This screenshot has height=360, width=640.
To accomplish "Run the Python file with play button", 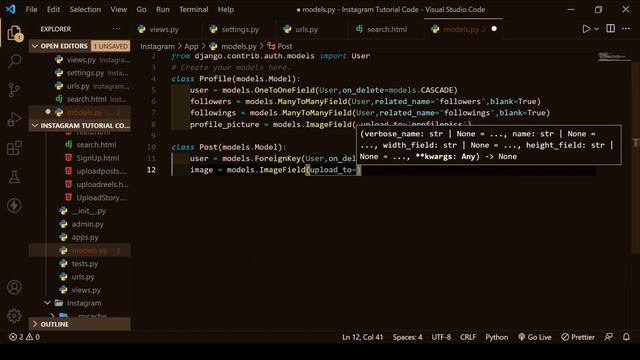I will 586,29.
